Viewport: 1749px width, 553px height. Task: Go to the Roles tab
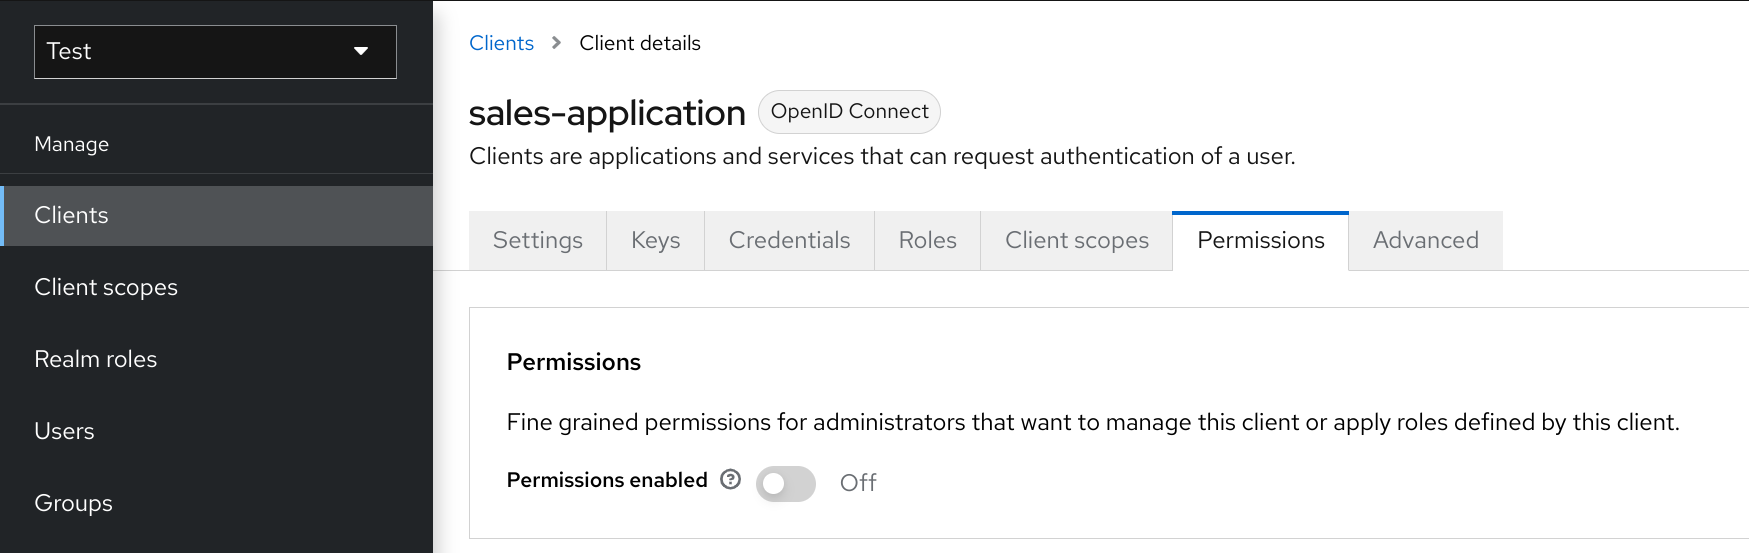pyautogui.click(x=927, y=241)
